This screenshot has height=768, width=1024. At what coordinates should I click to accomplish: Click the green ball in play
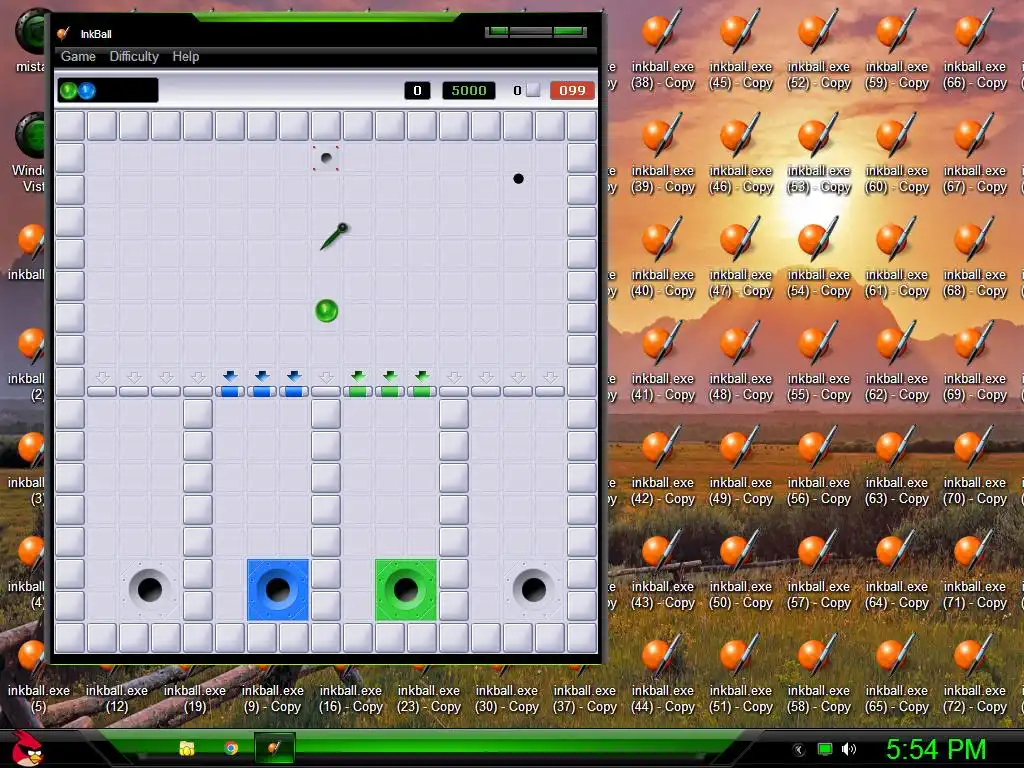[327, 311]
